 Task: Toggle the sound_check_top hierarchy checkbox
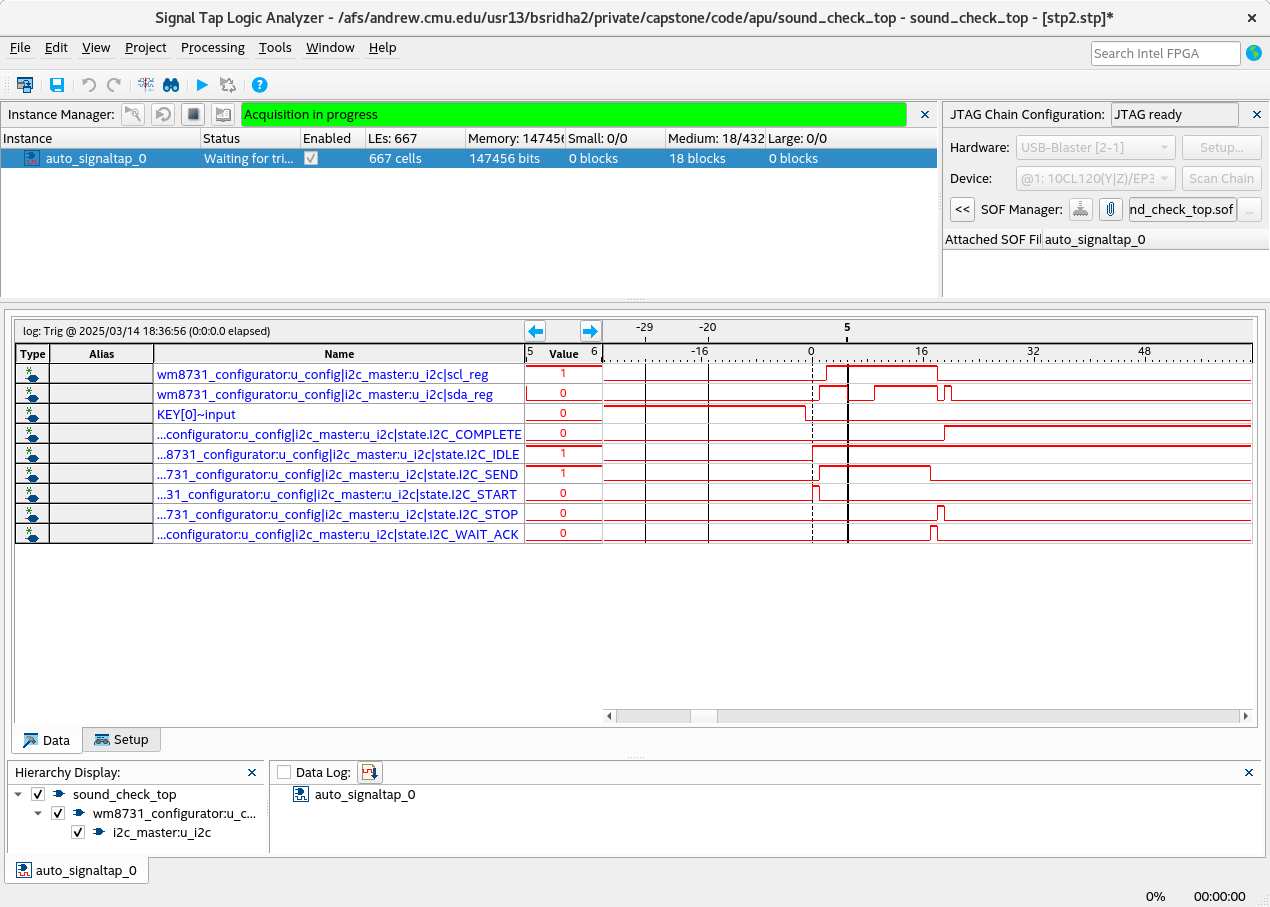(x=38, y=794)
